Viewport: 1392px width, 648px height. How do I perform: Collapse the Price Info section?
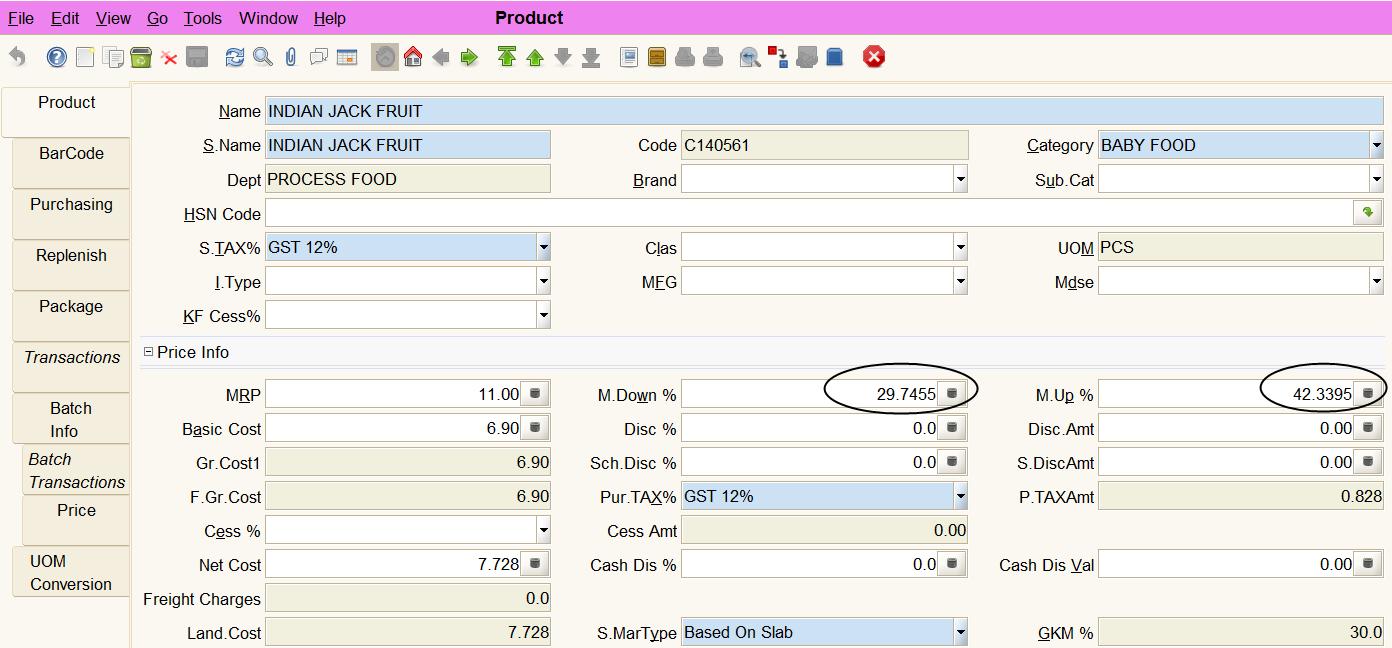pos(149,352)
